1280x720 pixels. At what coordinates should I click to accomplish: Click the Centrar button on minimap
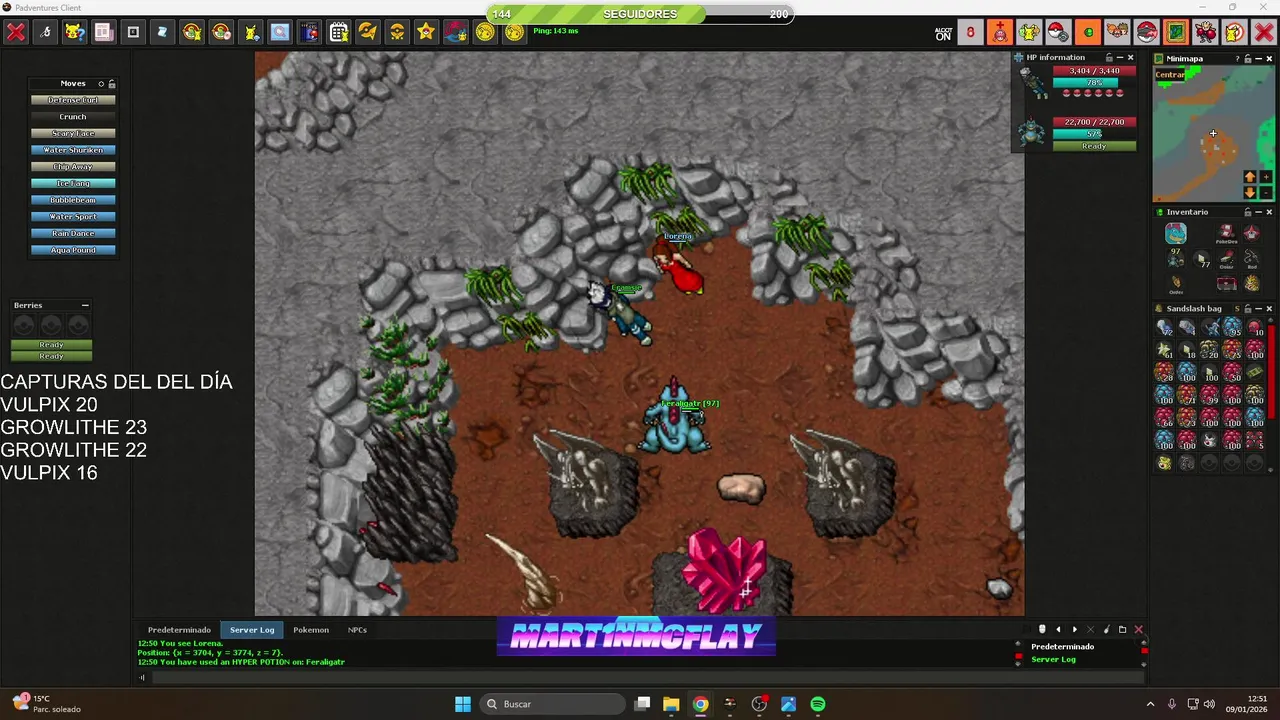point(1170,75)
